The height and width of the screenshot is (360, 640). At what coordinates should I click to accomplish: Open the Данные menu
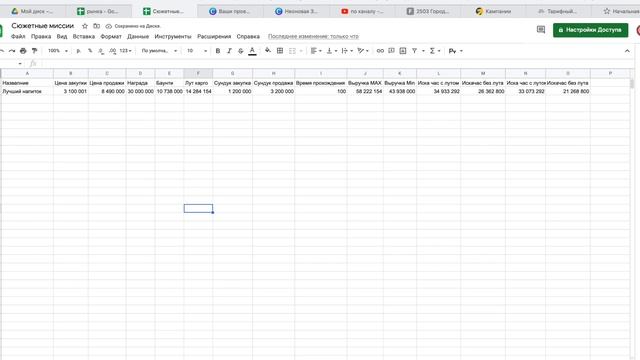point(138,37)
